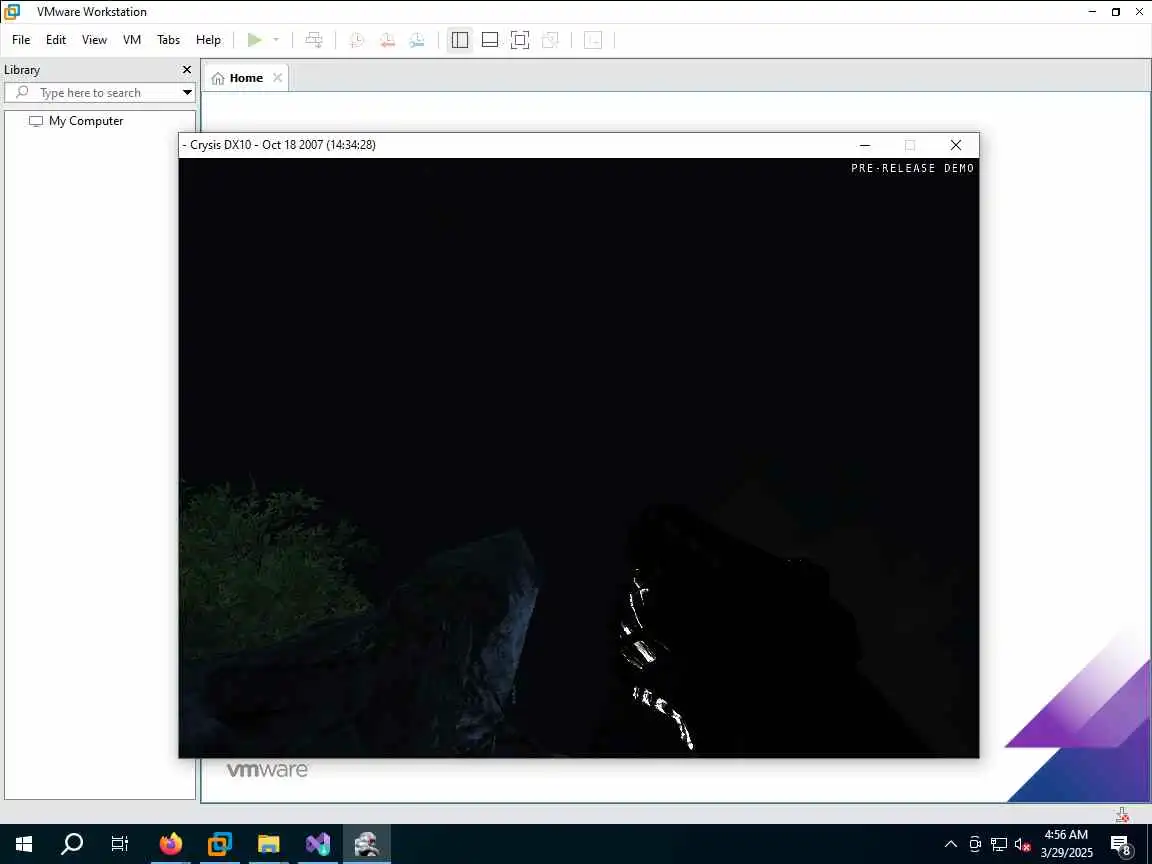Open File Explorer from taskbar
The width and height of the screenshot is (1152, 864).
(x=269, y=843)
